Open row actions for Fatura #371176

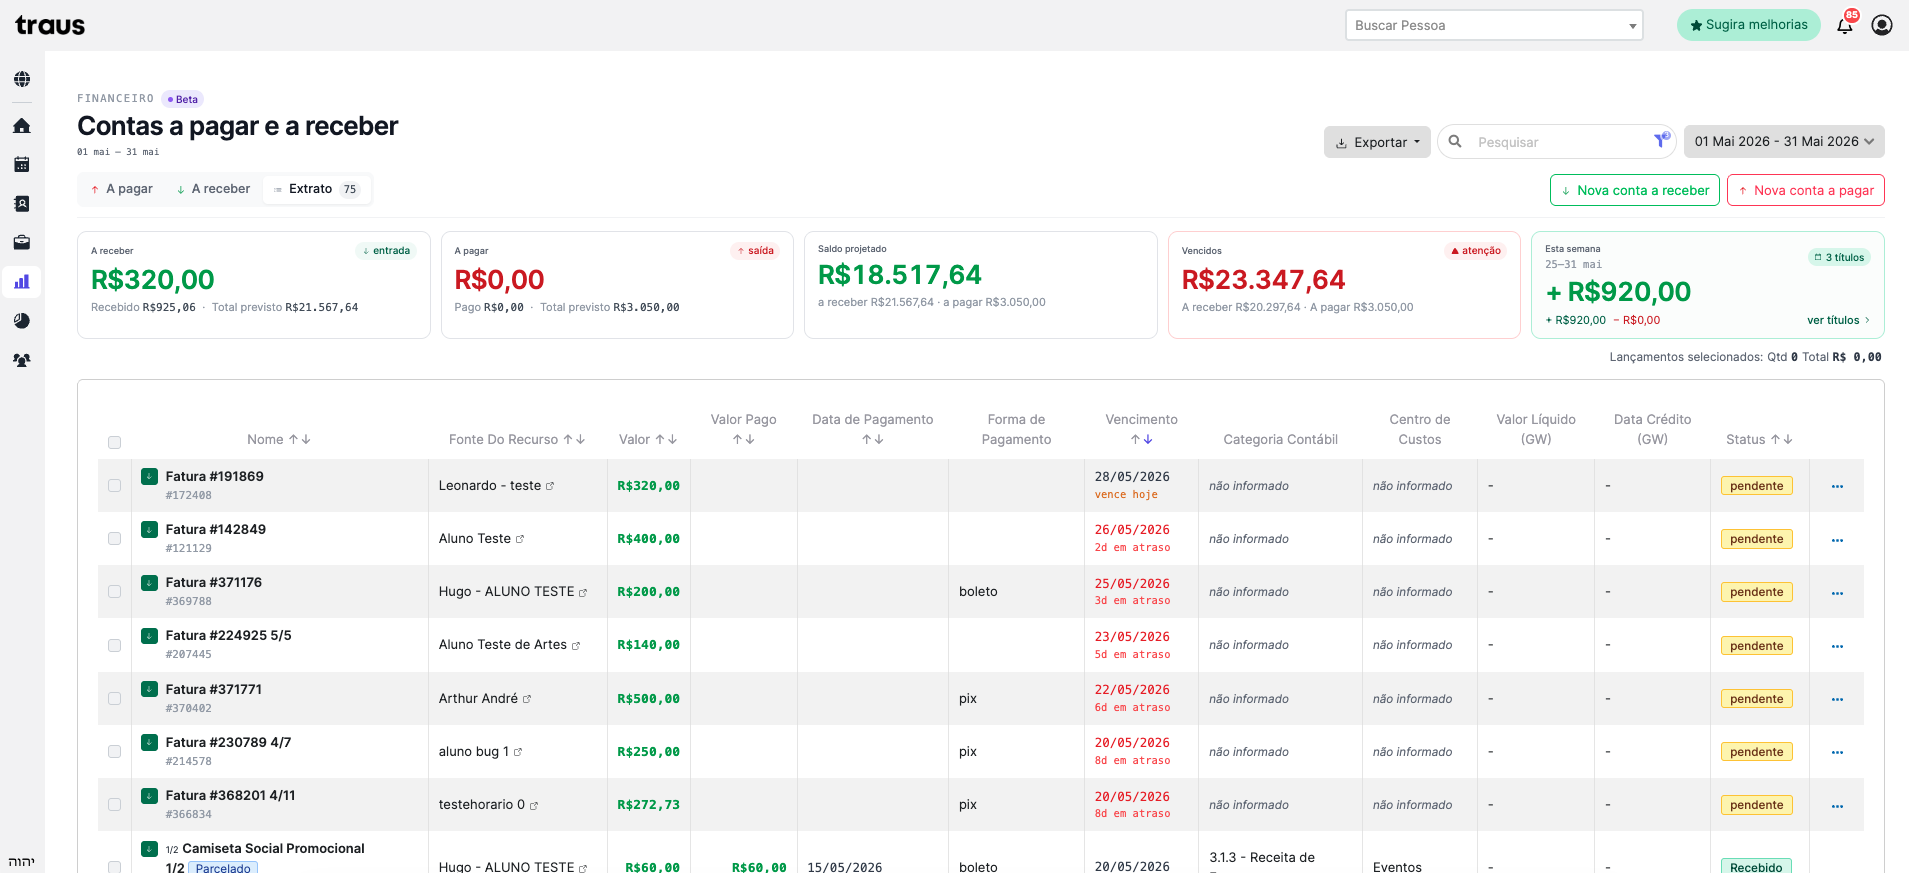point(1837,592)
